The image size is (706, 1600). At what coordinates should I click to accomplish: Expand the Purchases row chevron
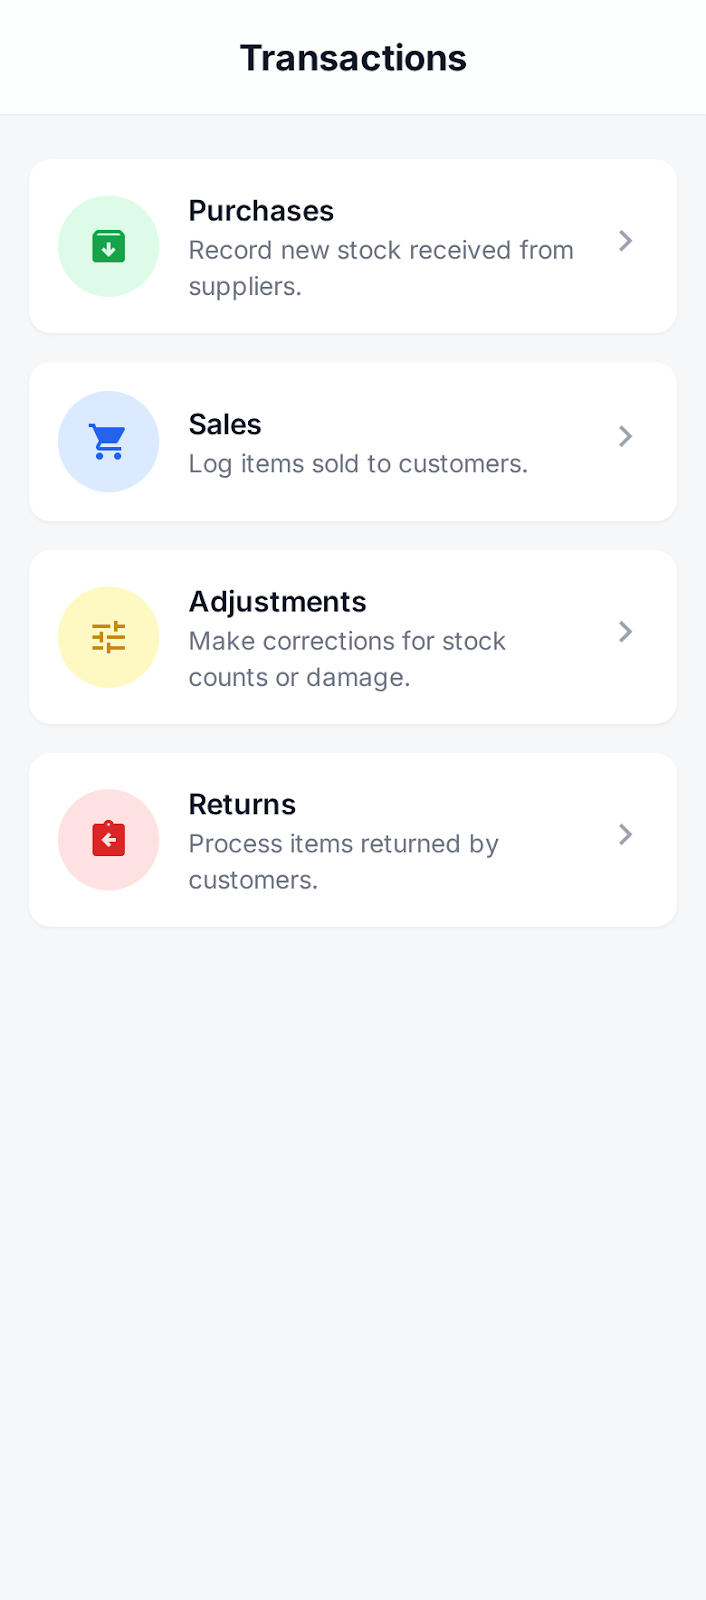pos(625,241)
